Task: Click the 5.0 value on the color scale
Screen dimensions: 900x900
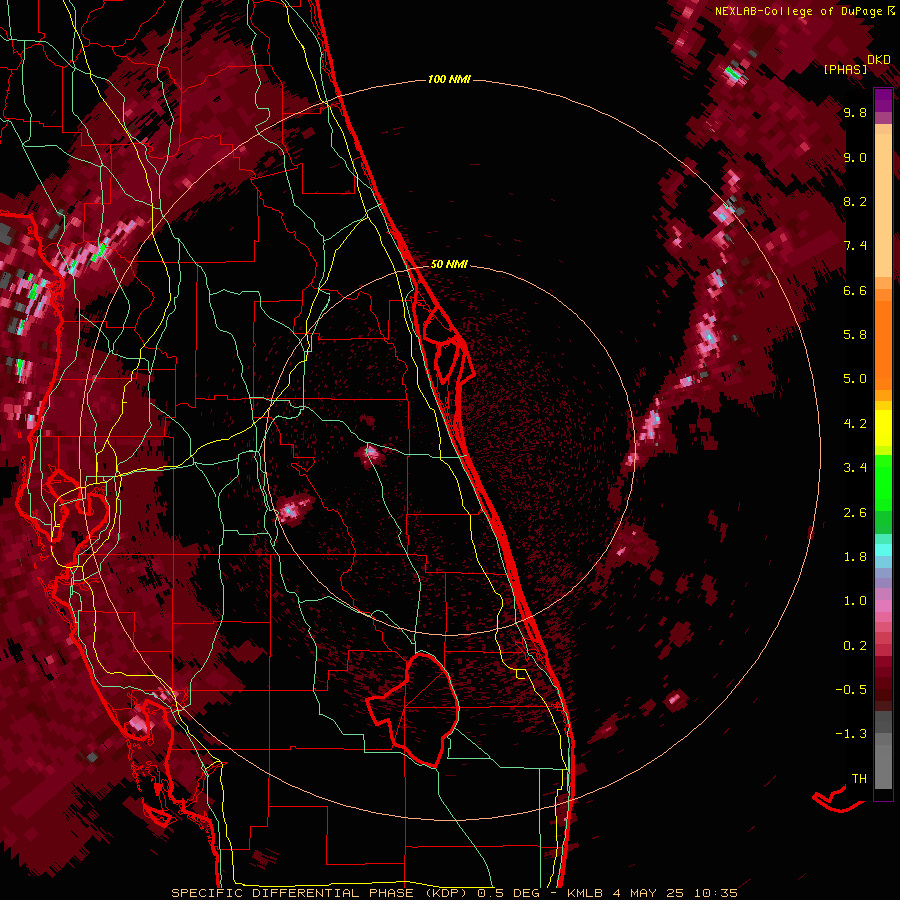Action: click(x=855, y=379)
